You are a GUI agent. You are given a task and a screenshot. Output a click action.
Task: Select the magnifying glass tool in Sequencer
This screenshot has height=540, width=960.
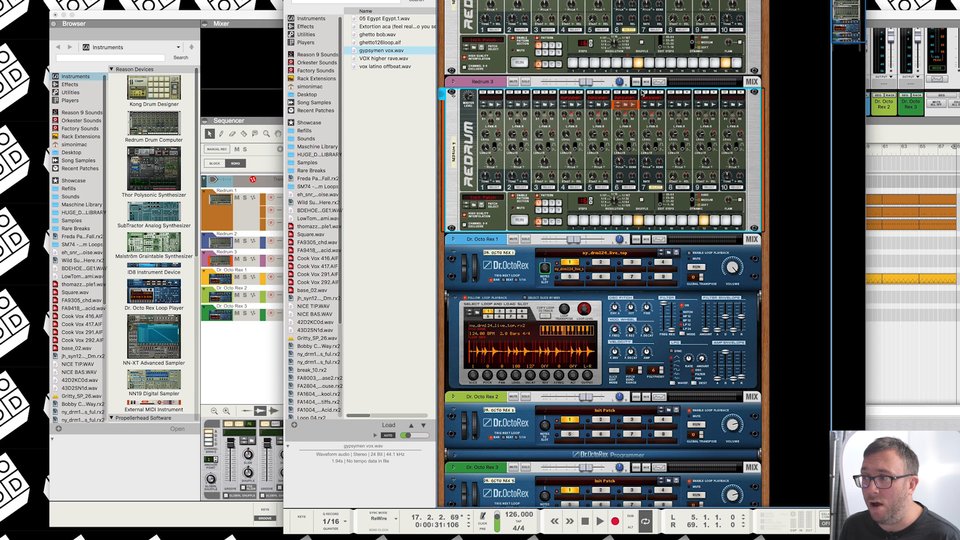pyautogui.click(x=266, y=133)
